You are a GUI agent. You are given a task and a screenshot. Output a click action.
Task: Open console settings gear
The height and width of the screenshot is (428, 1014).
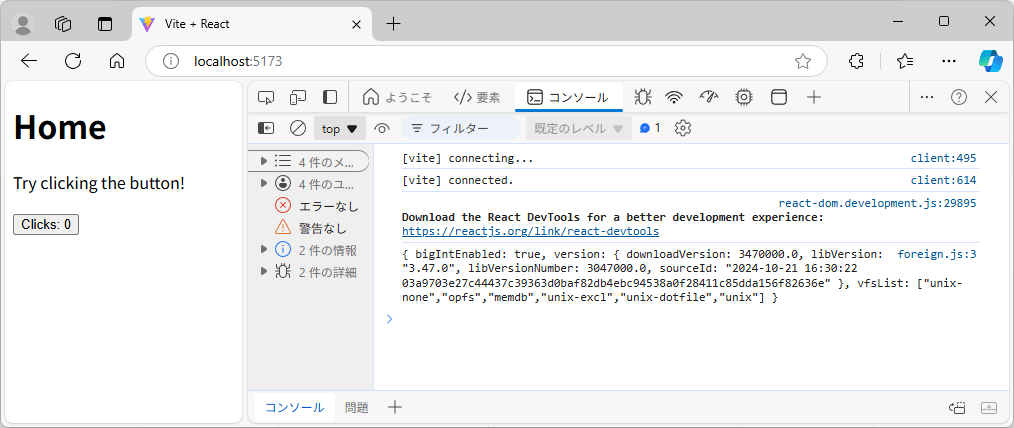[683, 128]
